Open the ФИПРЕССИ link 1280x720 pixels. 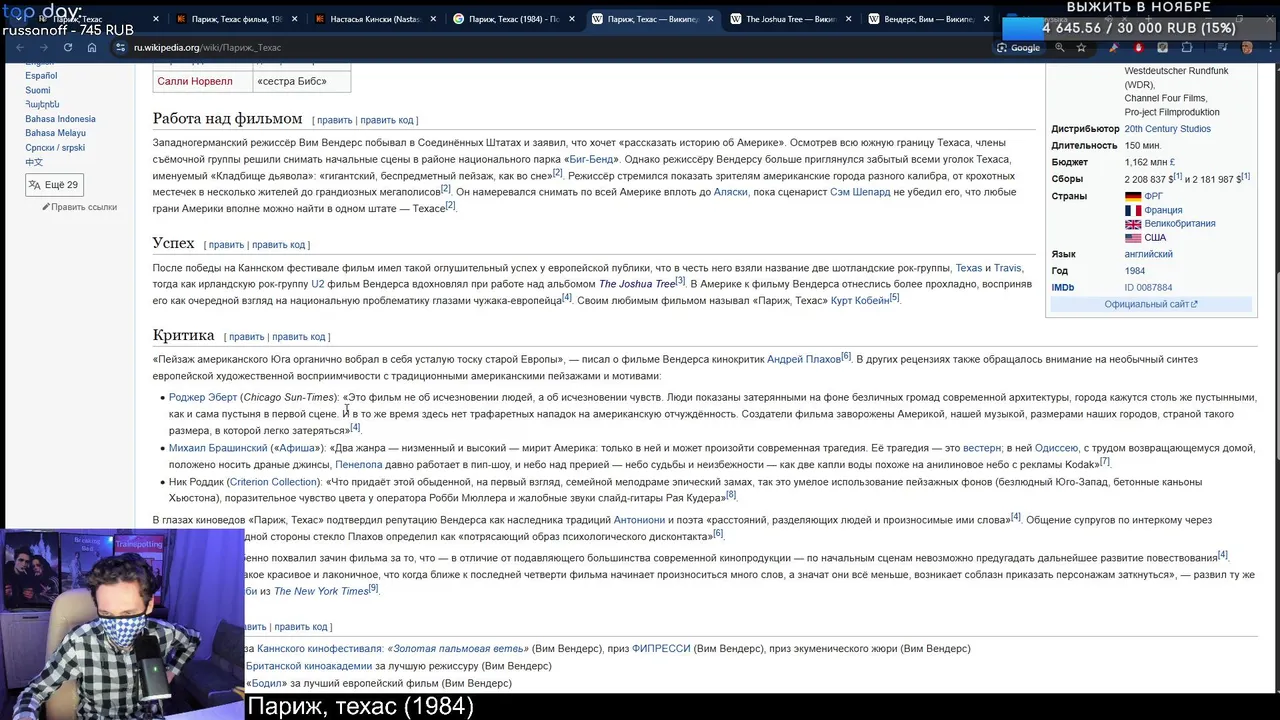pos(661,649)
